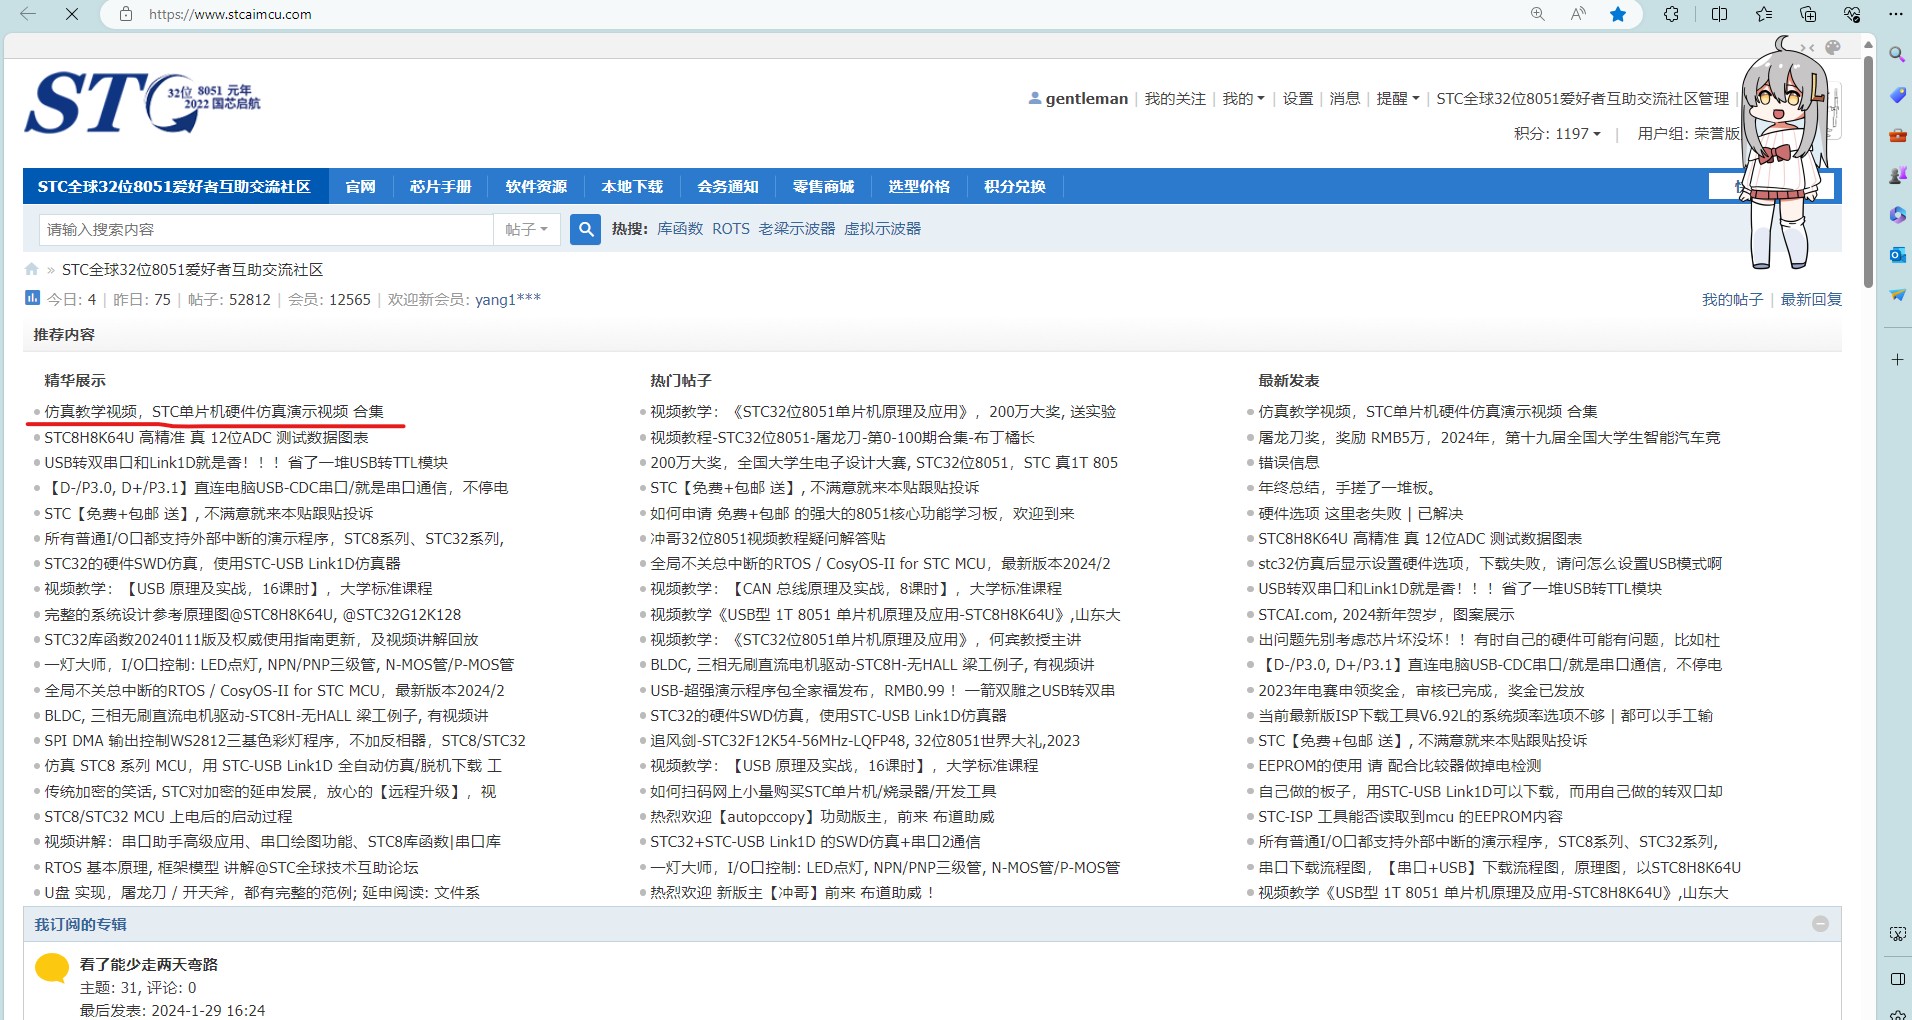Open sidebar Search icon
This screenshot has height=1020, width=1912.
pyautogui.click(x=1896, y=54)
